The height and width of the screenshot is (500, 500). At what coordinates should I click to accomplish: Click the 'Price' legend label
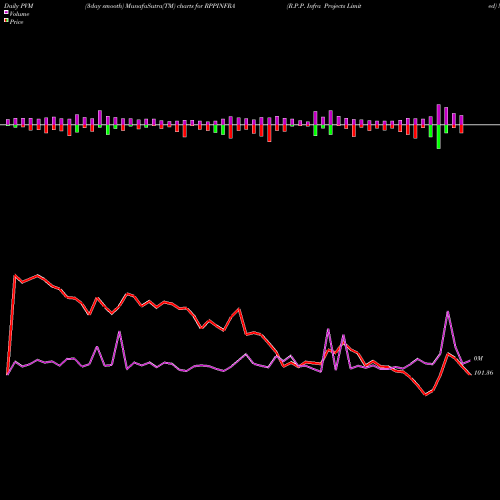16,22
